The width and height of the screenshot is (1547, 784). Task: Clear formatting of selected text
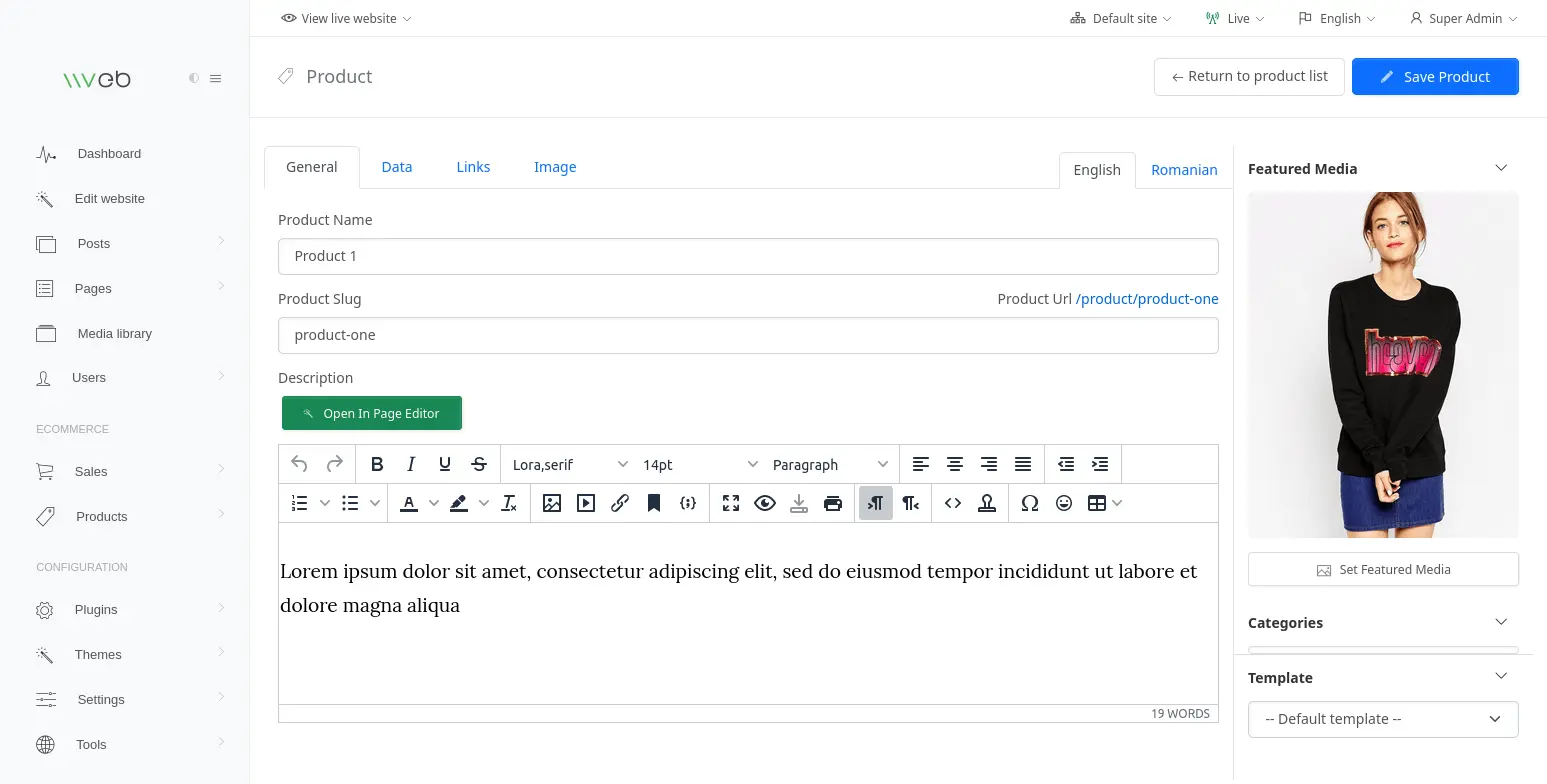tap(509, 503)
